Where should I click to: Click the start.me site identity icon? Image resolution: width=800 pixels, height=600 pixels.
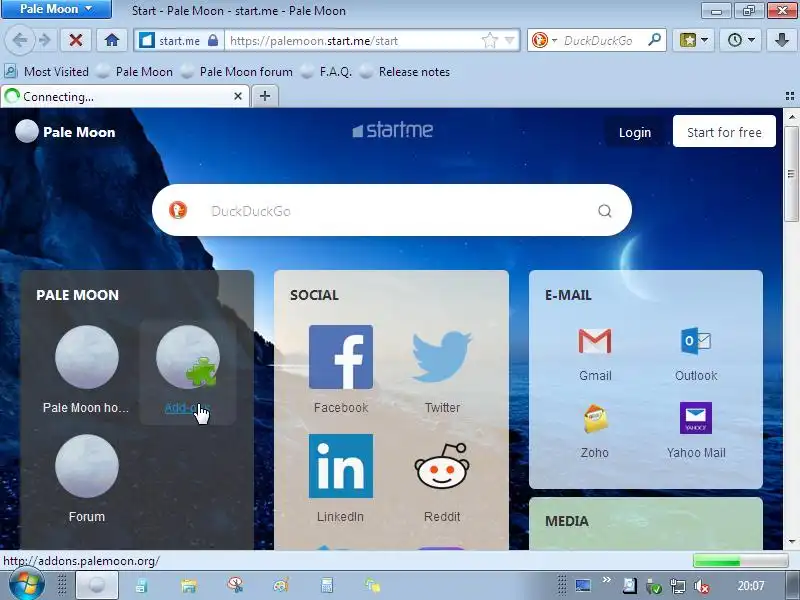[x=147, y=40]
